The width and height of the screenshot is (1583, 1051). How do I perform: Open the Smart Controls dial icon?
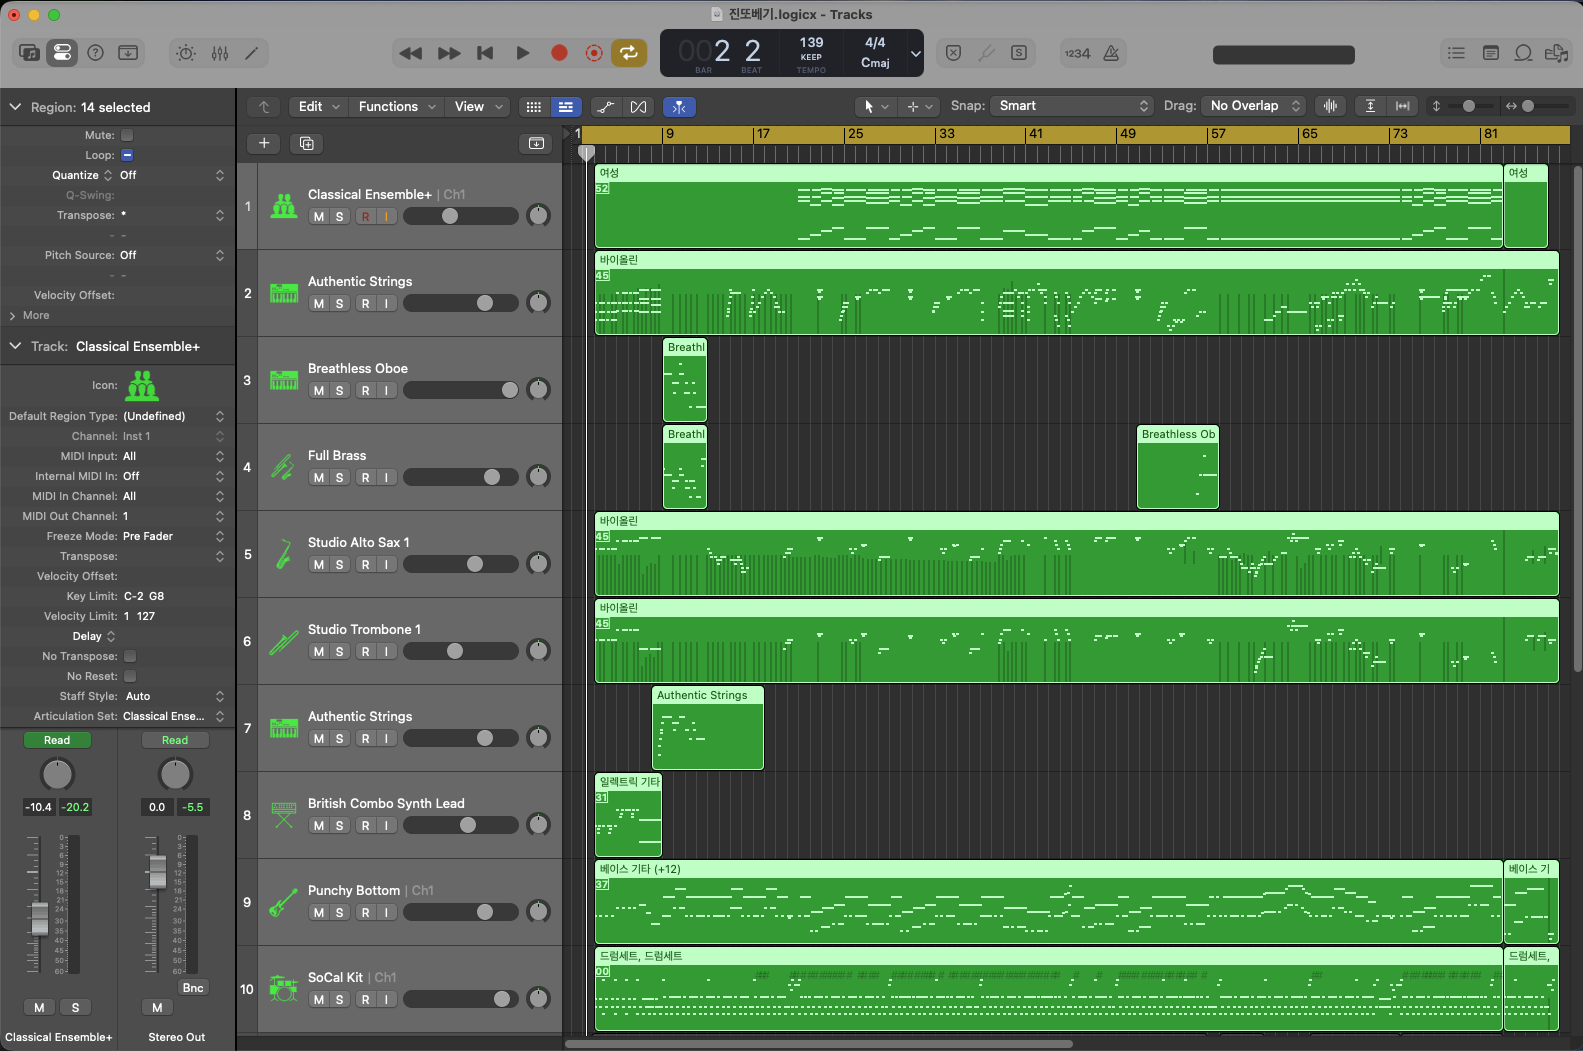(186, 53)
